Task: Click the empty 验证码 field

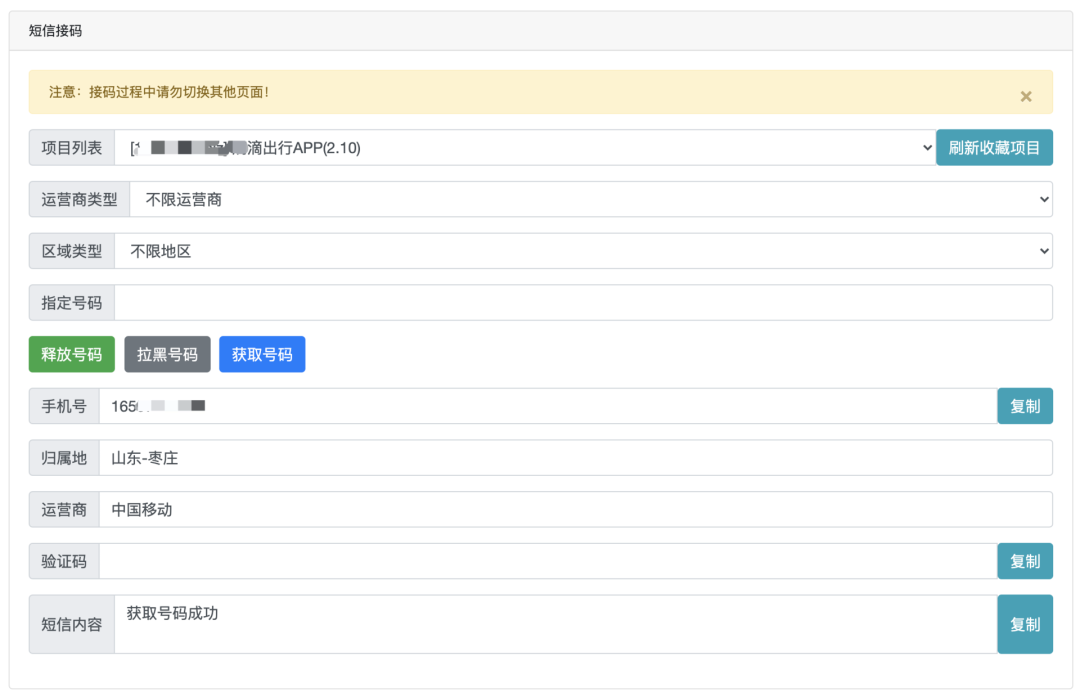Action: coord(548,561)
